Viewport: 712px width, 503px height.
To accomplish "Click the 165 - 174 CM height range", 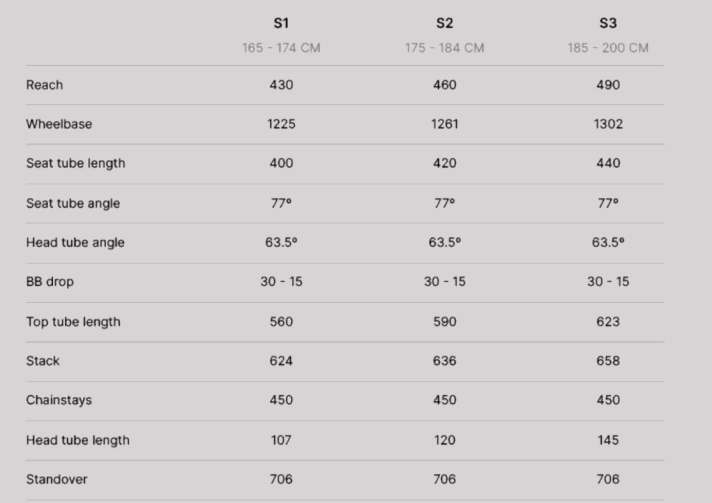I will pyautogui.click(x=281, y=48).
